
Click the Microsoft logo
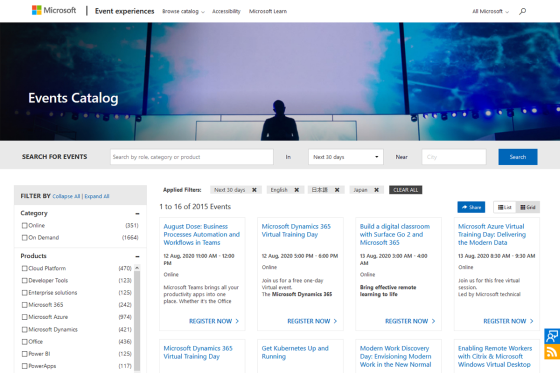tap(54, 10)
